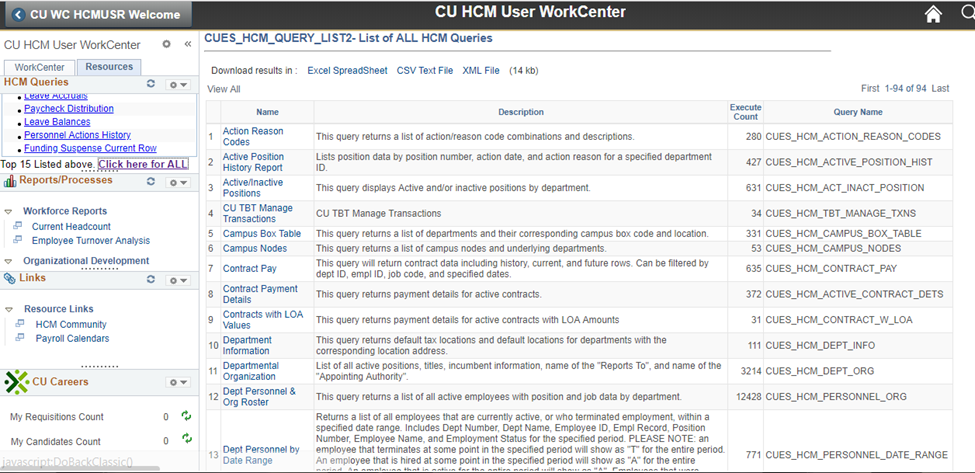Open Contract Pay query
The image size is (975, 473).
click(x=250, y=269)
